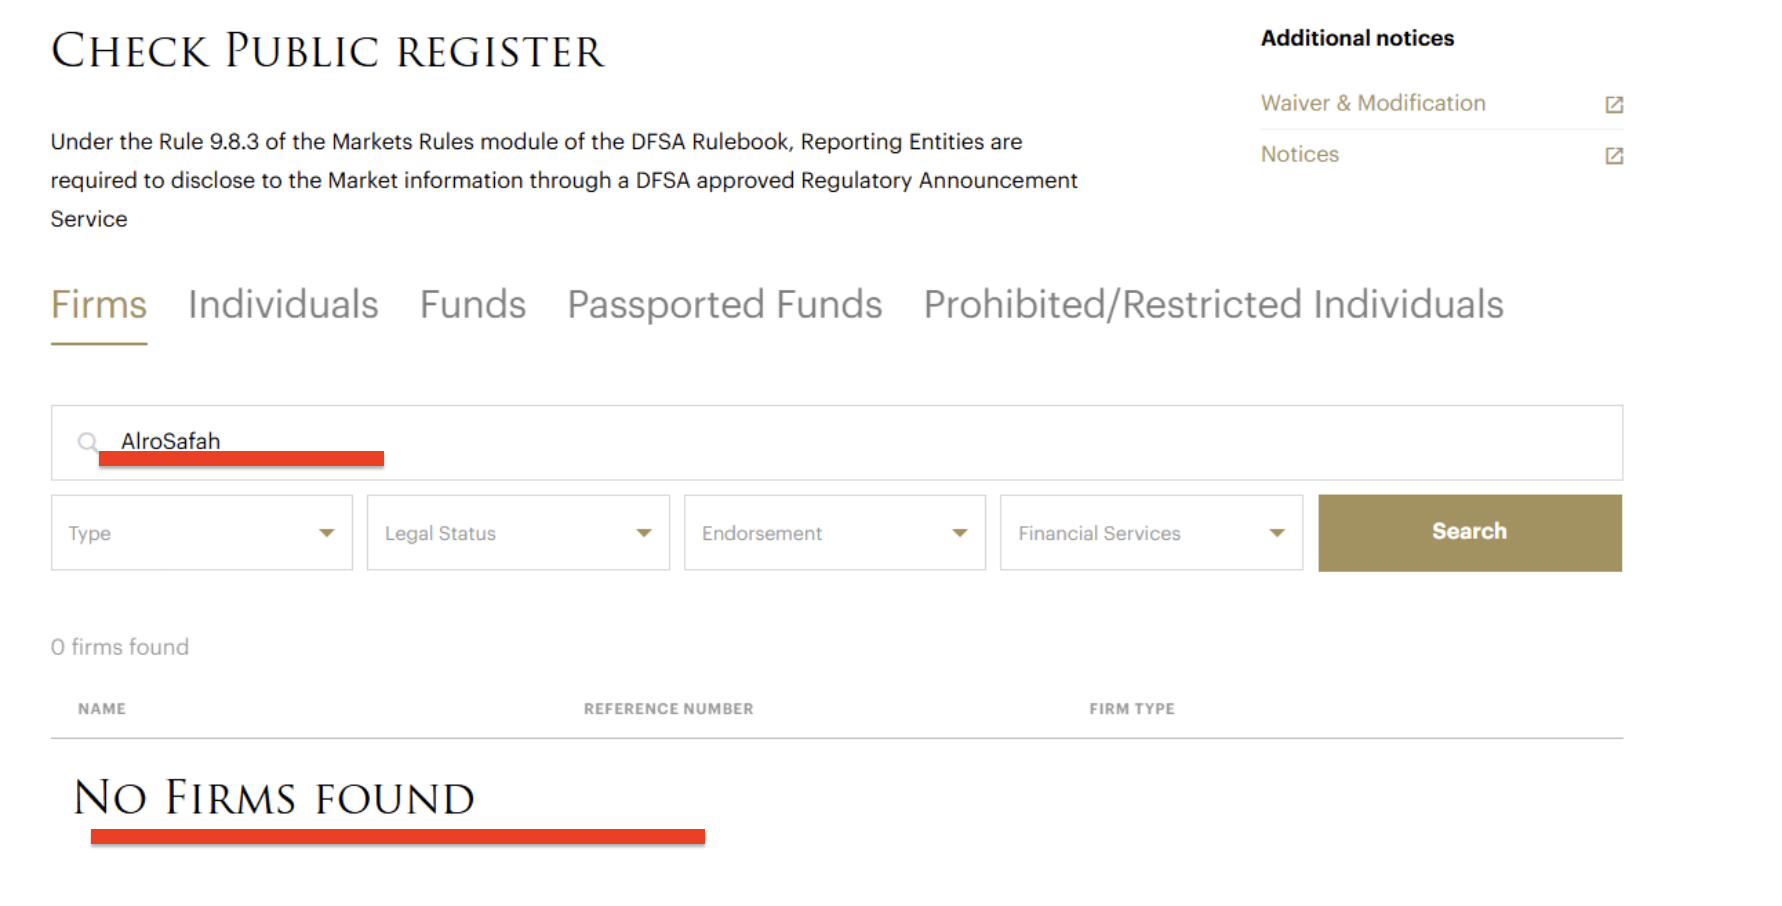Viewport: 1782px width, 906px height.
Task: Expand the Type dropdown arrow
Action: pyautogui.click(x=326, y=533)
